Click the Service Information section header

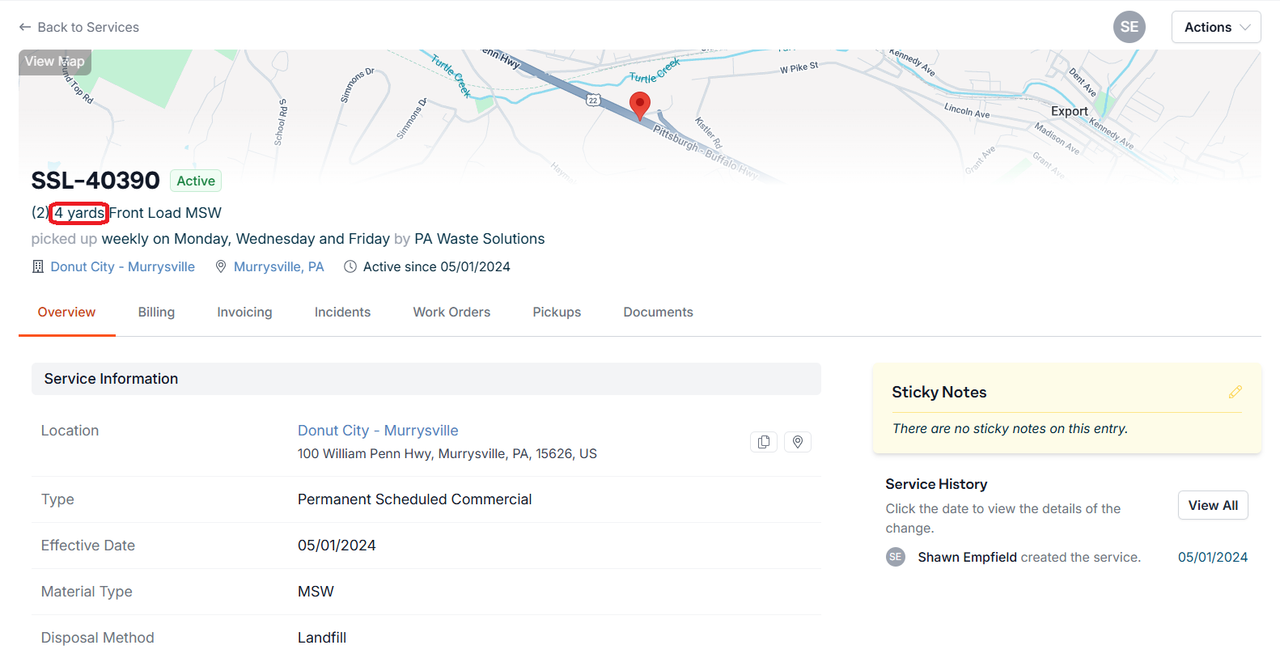pos(426,379)
